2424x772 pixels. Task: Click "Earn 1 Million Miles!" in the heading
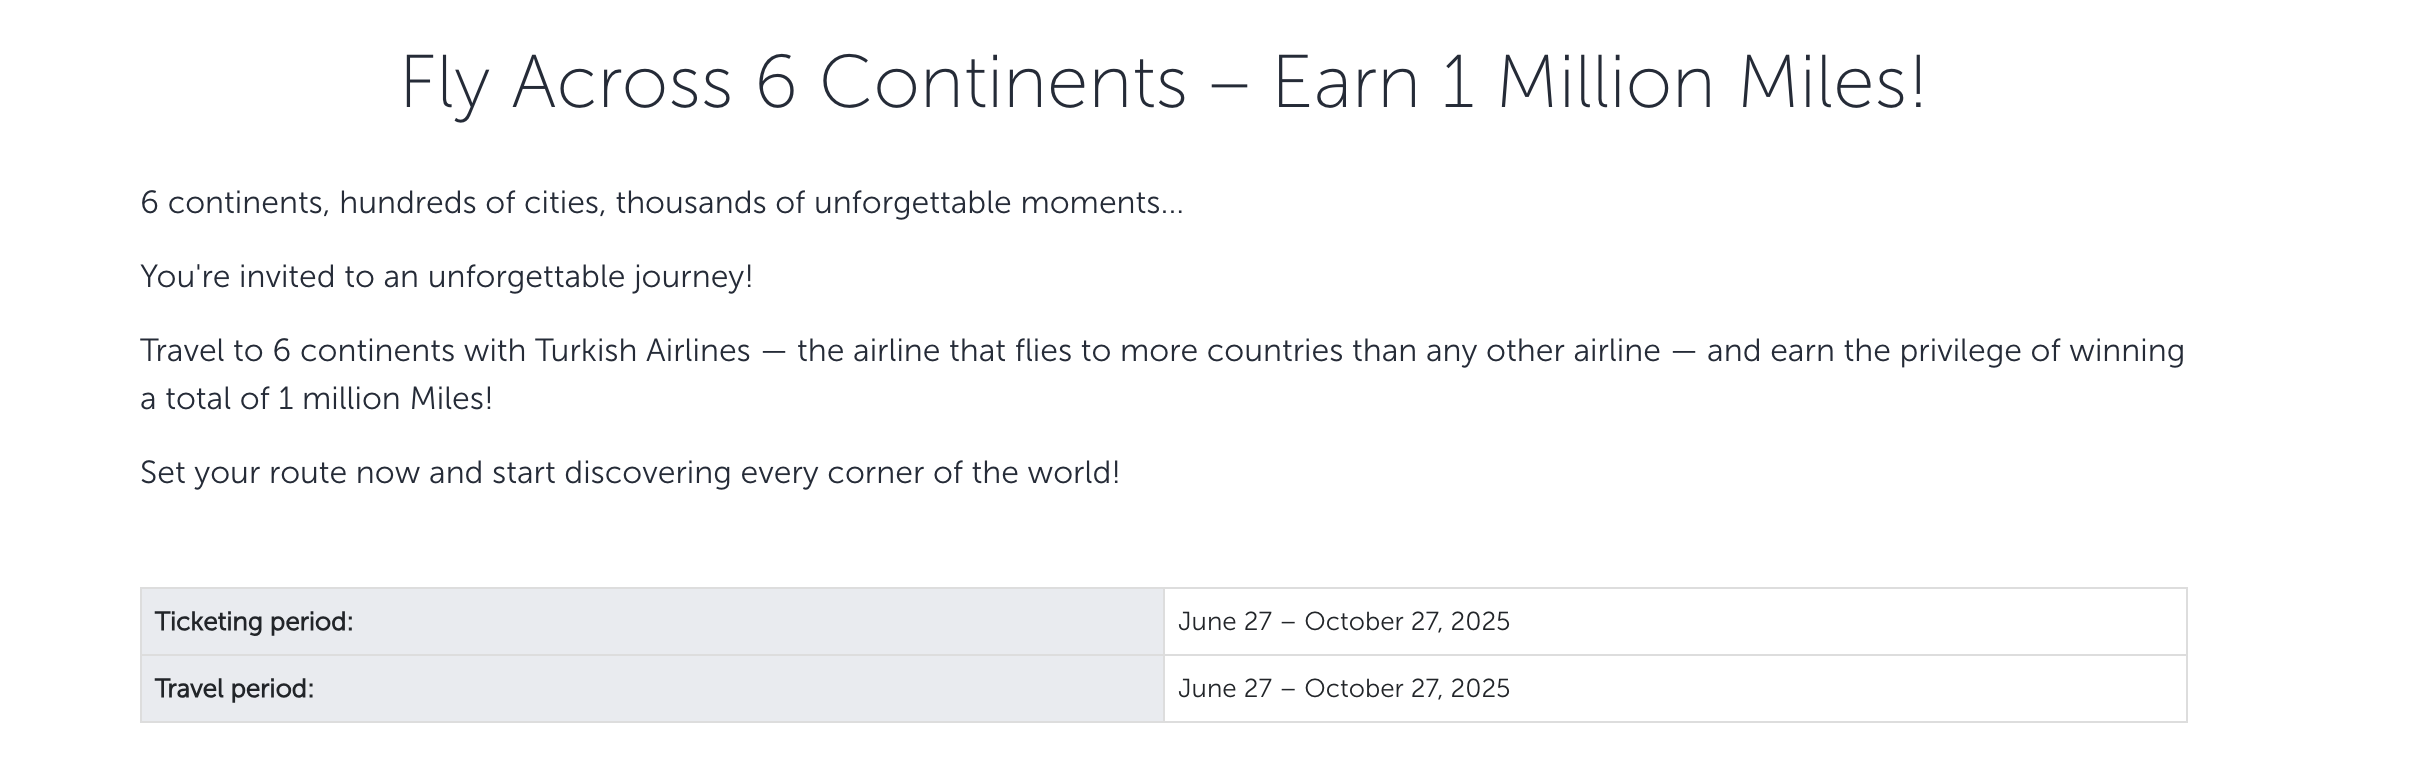tap(1598, 82)
